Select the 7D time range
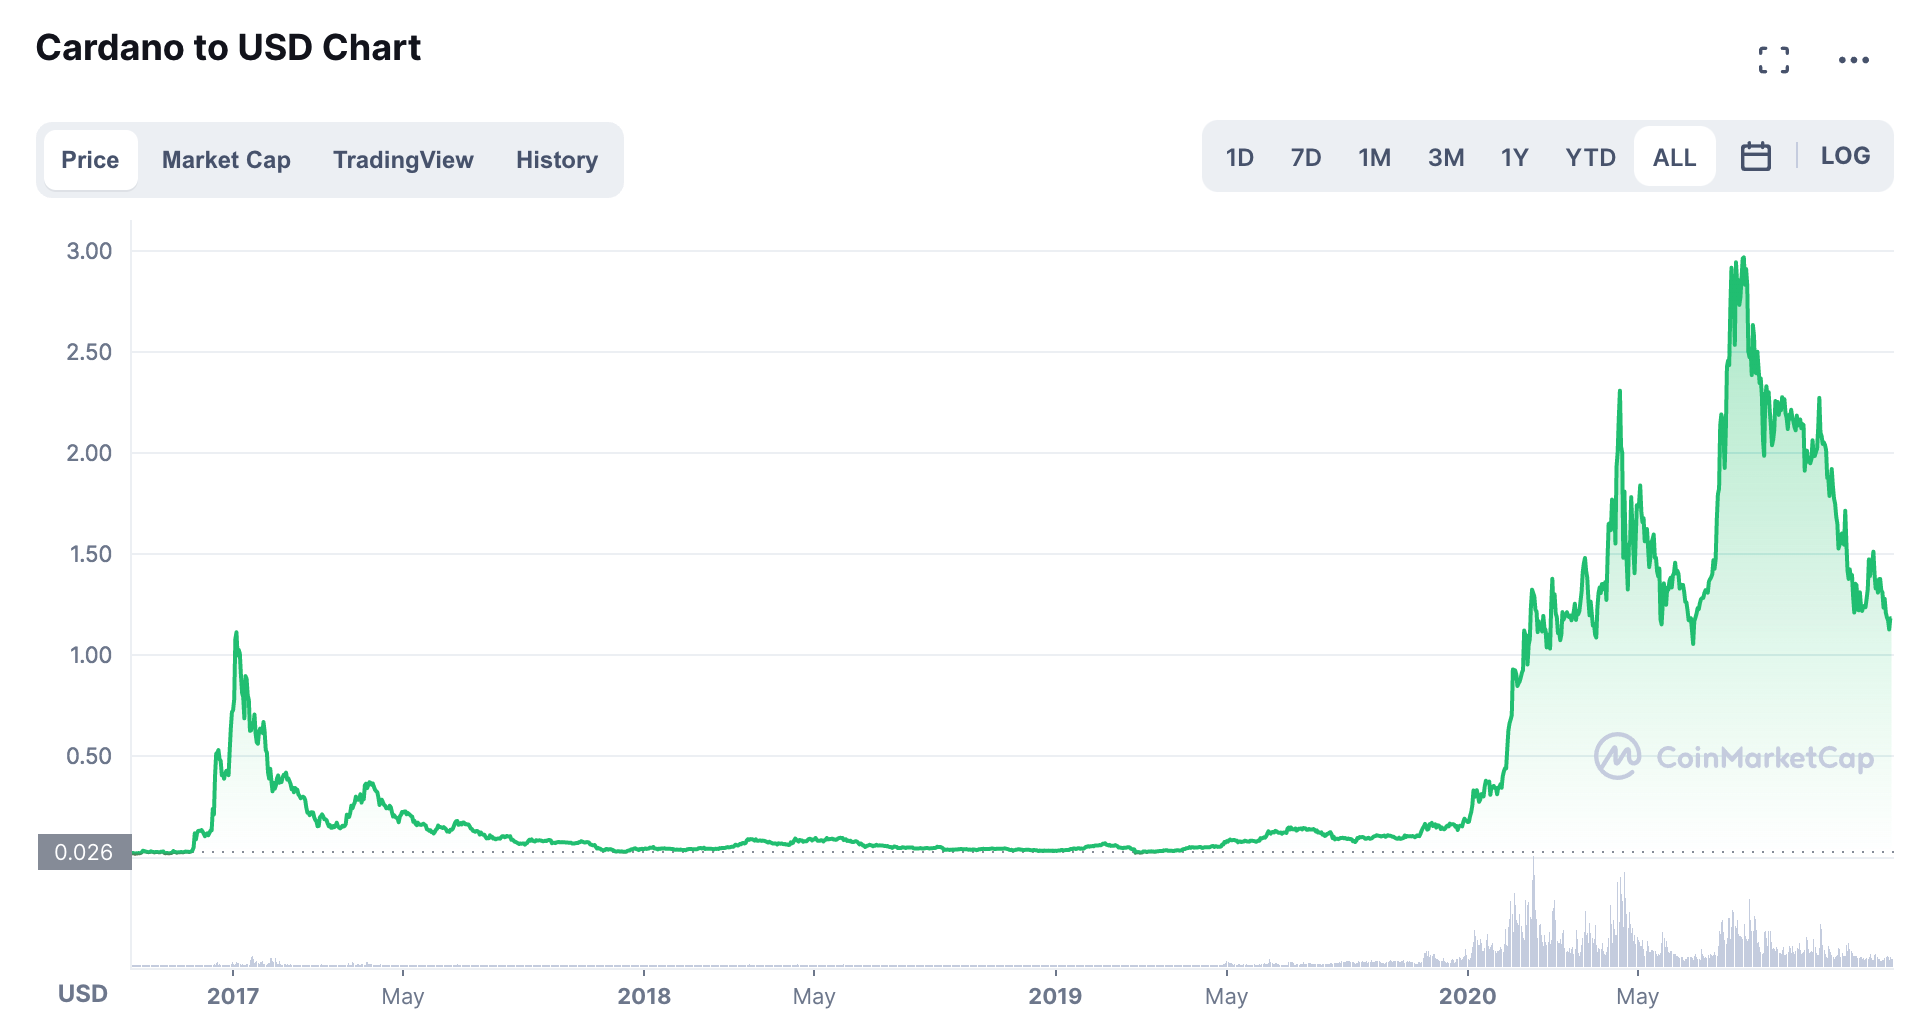This screenshot has height=1012, width=1930. point(1306,157)
